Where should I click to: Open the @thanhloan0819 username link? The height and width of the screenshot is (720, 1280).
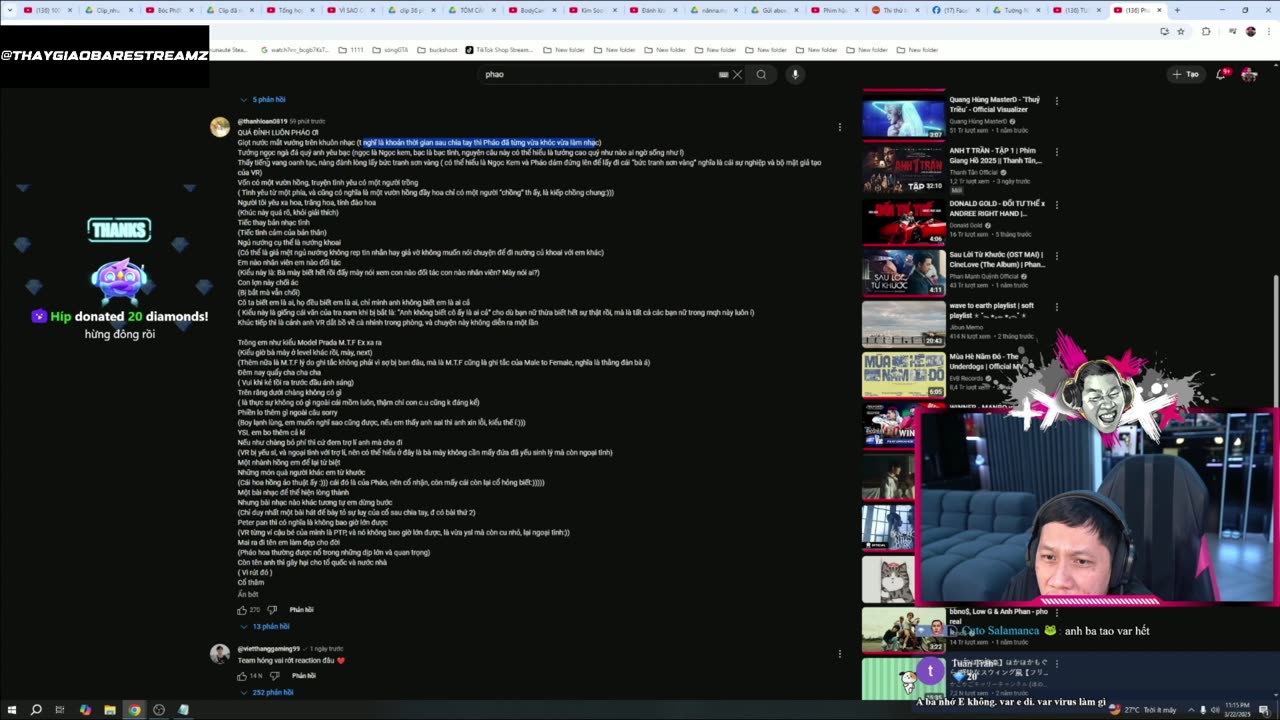click(x=262, y=121)
